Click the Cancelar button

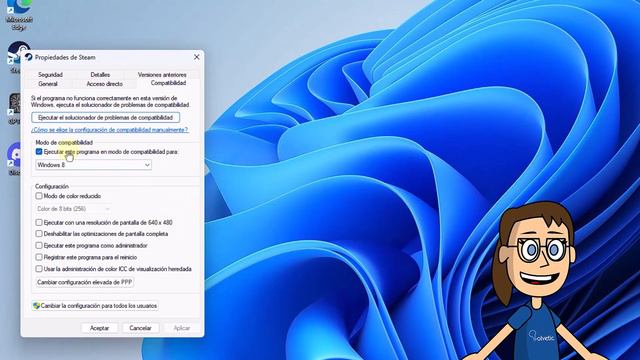140,328
